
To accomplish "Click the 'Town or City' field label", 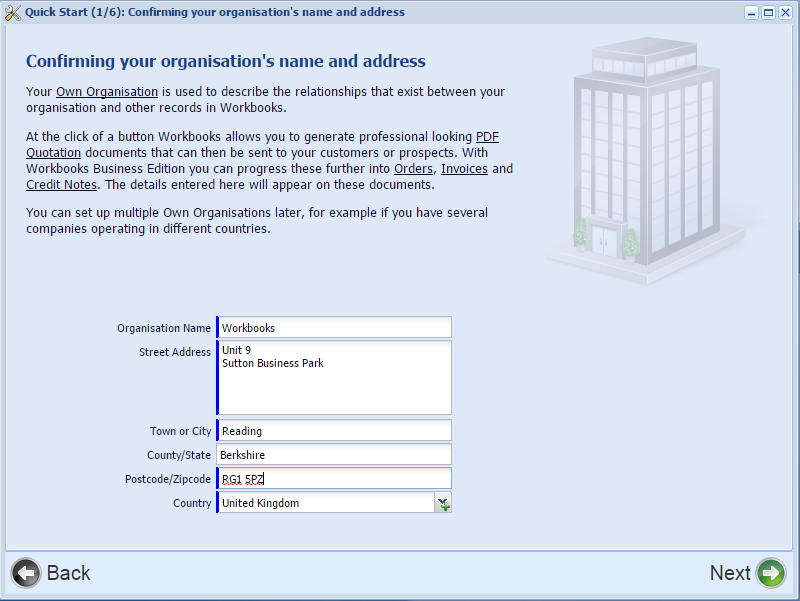I will point(181,431).
